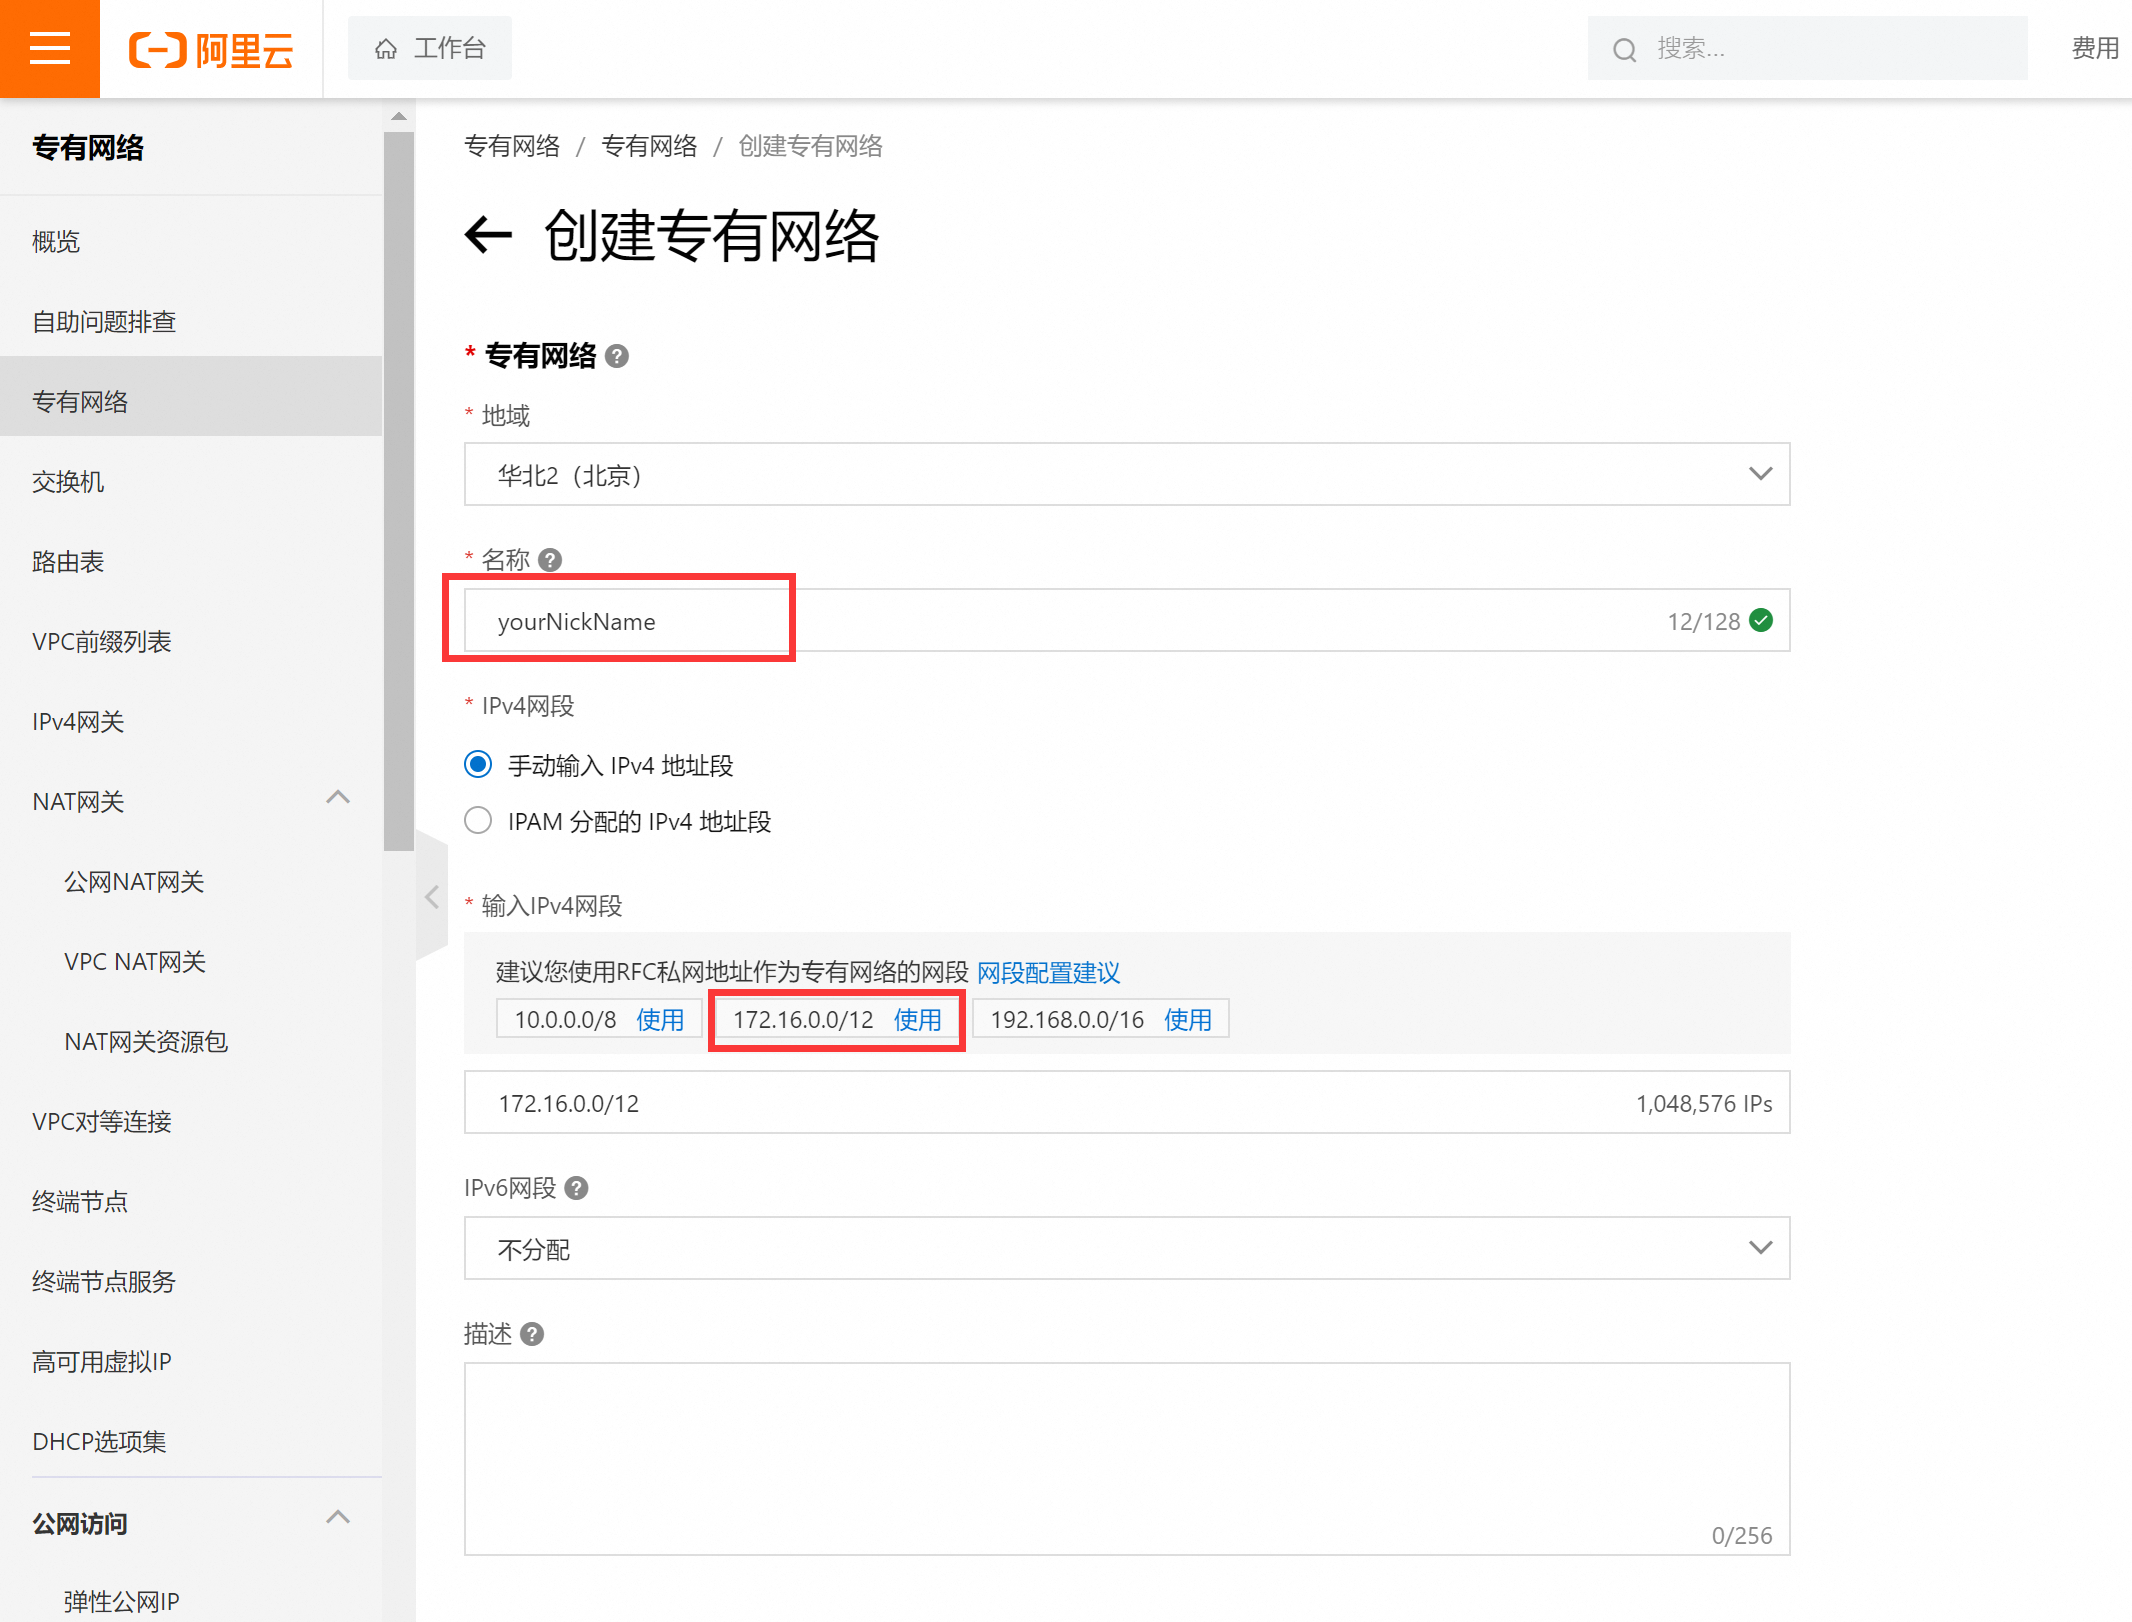Click help icon next to IPv6网段 label
Viewport: 2132px width, 1622px height.
pyautogui.click(x=576, y=1188)
